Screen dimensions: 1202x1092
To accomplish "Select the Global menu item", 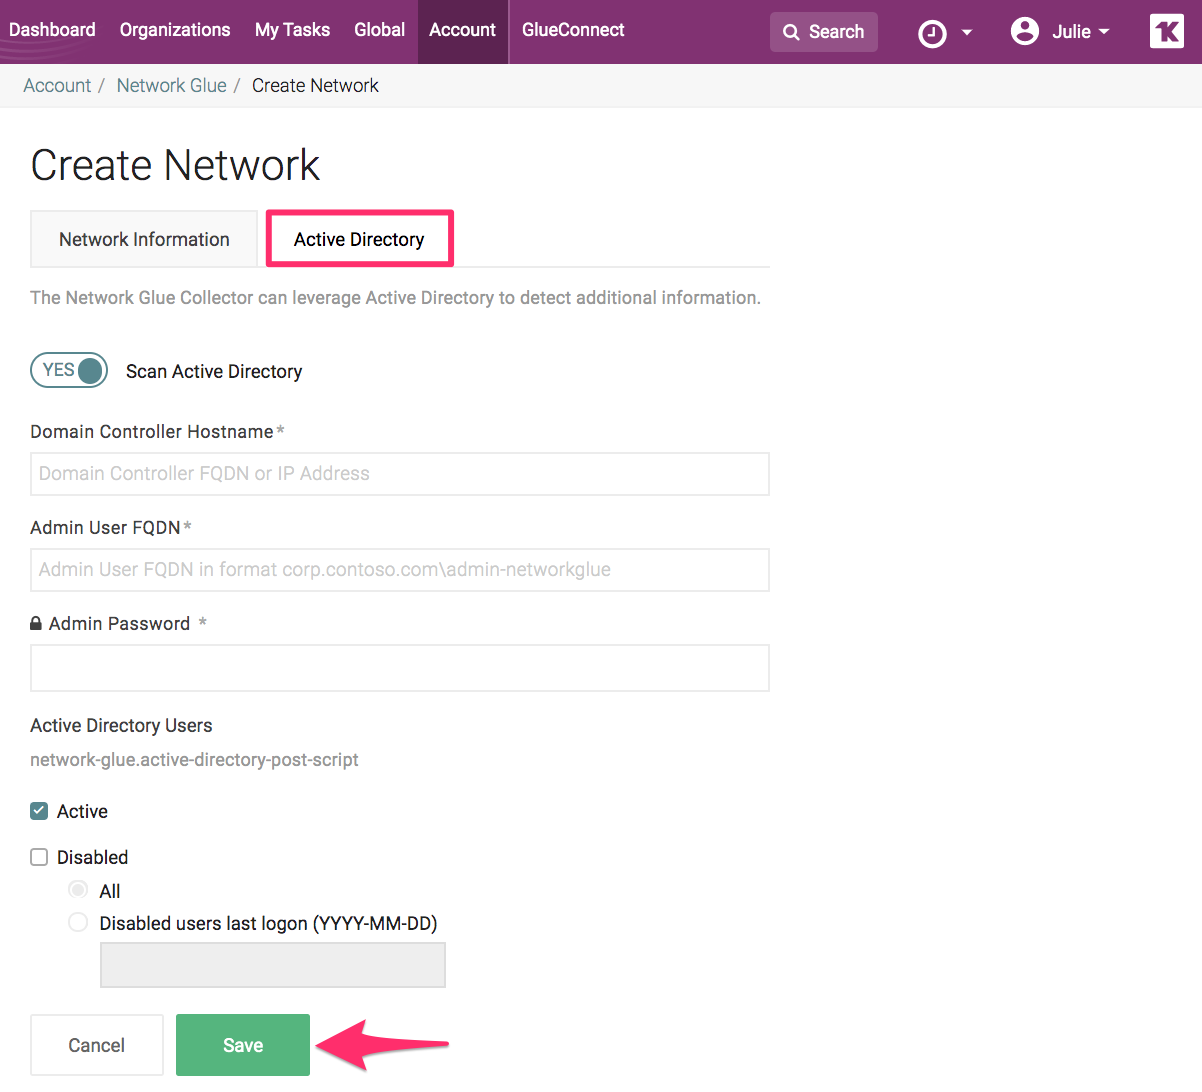I will pyautogui.click(x=379, y=30).
